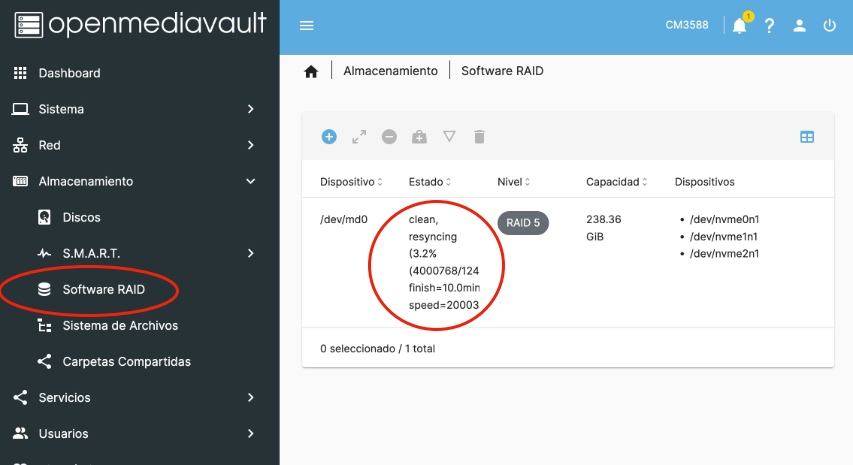853x465 pixels.
Task: Click the Sistema de Archivos tree icon
Action: [44, 326]
